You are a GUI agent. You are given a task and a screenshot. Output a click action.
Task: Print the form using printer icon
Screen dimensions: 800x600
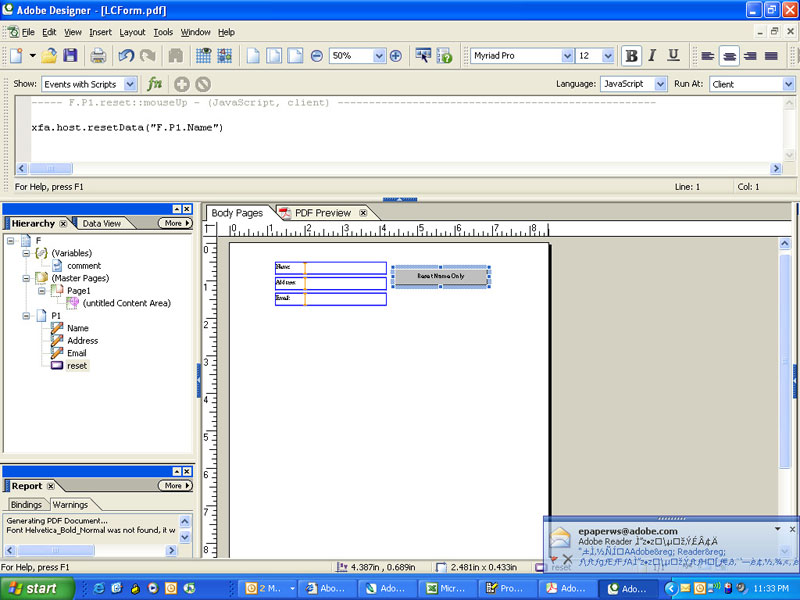(98, 56)
